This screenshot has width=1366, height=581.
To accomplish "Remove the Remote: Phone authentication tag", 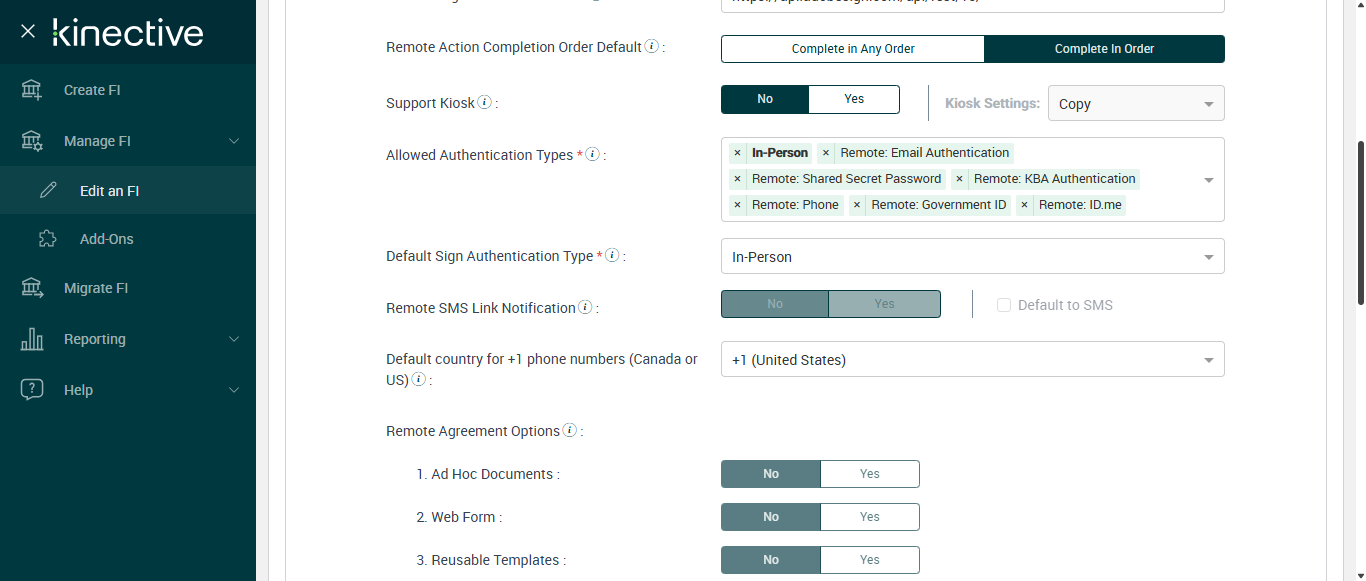I will (738, 205).
